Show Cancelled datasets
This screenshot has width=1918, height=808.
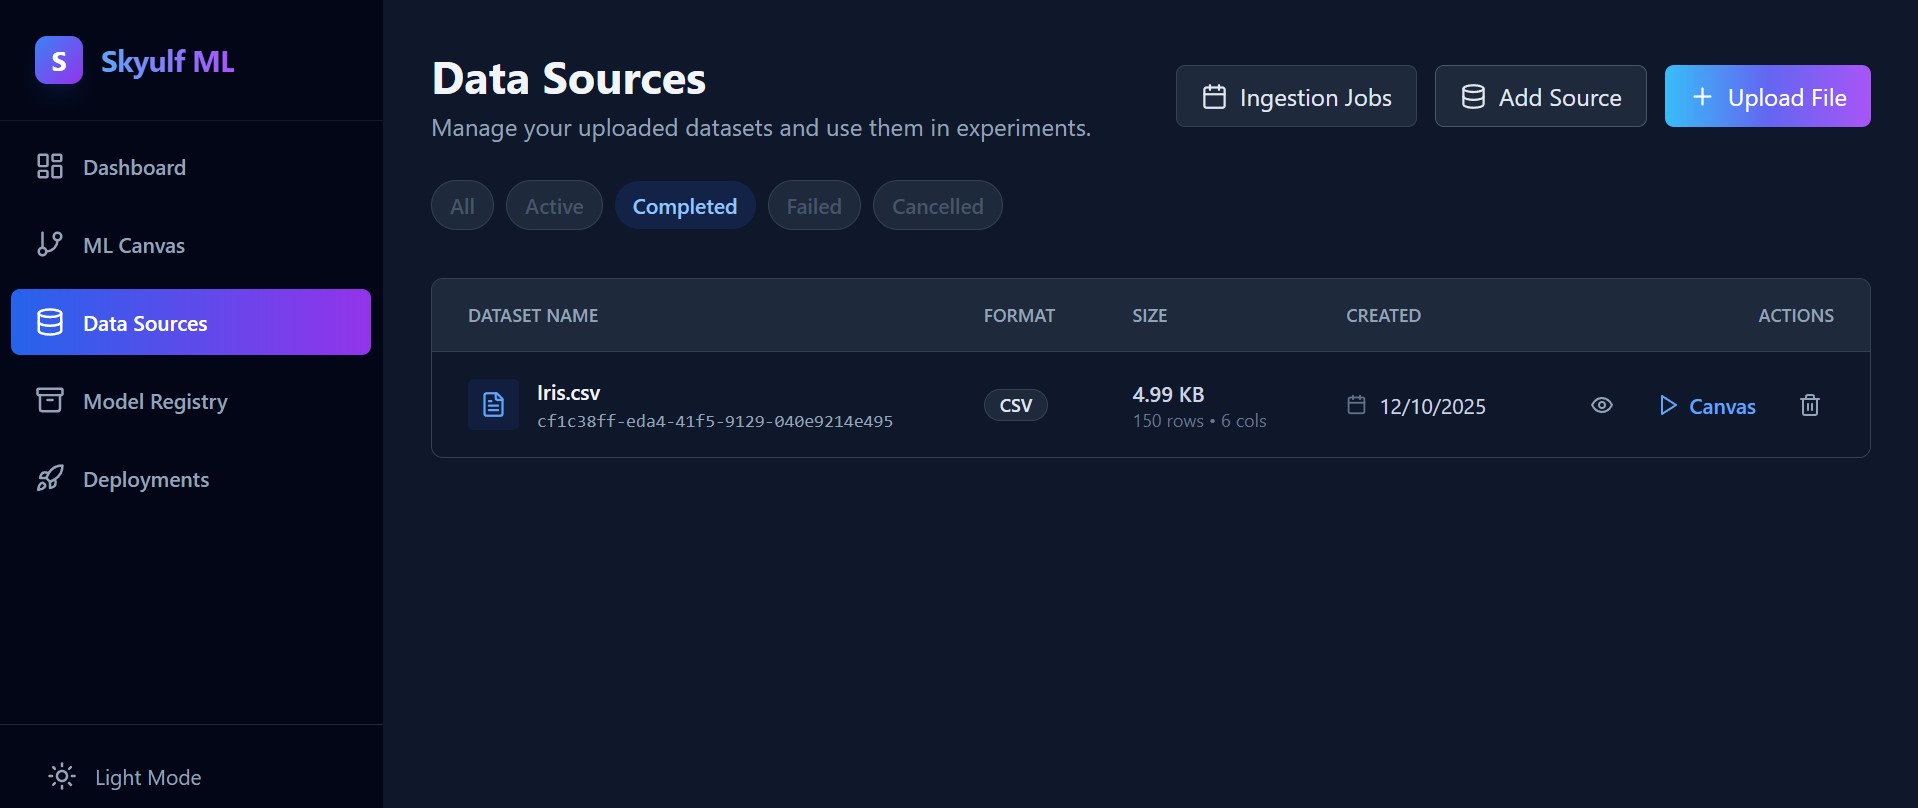(937, 206)
